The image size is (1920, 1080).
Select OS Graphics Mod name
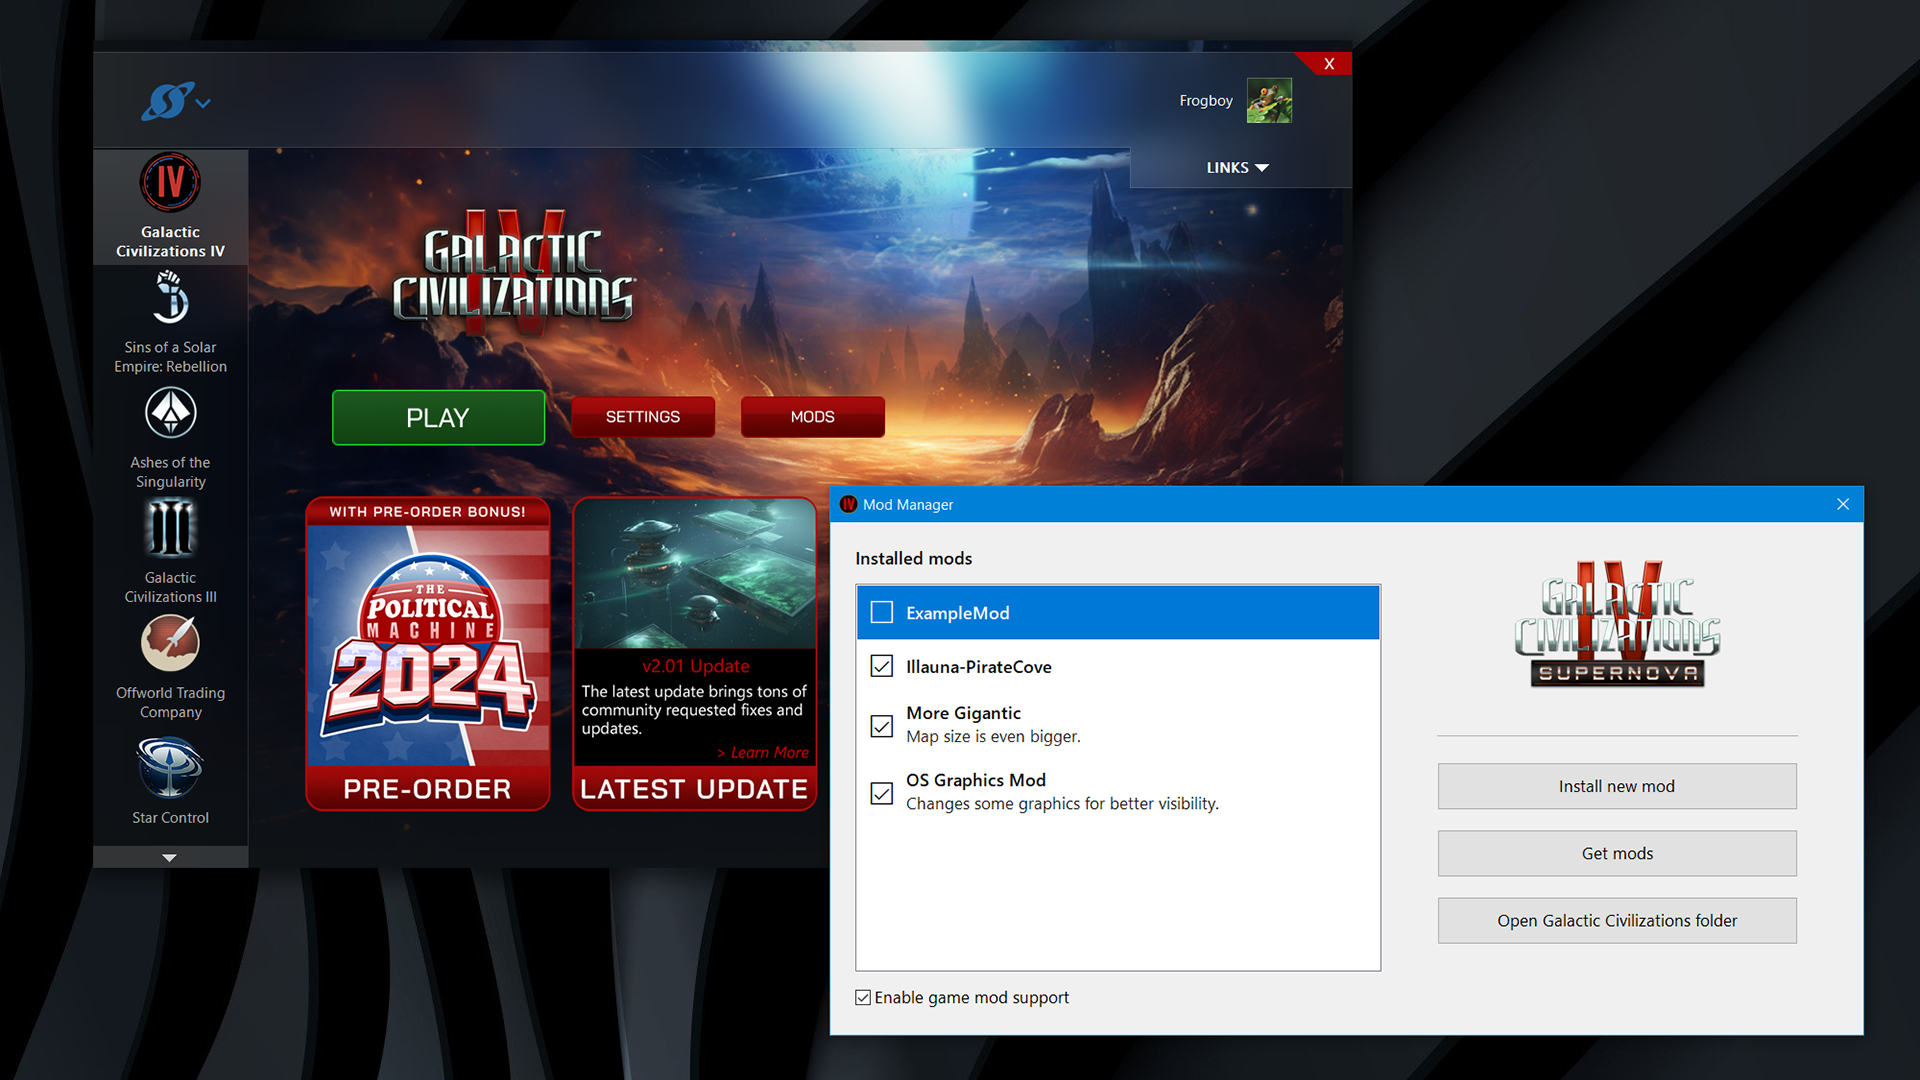point(975,780)
